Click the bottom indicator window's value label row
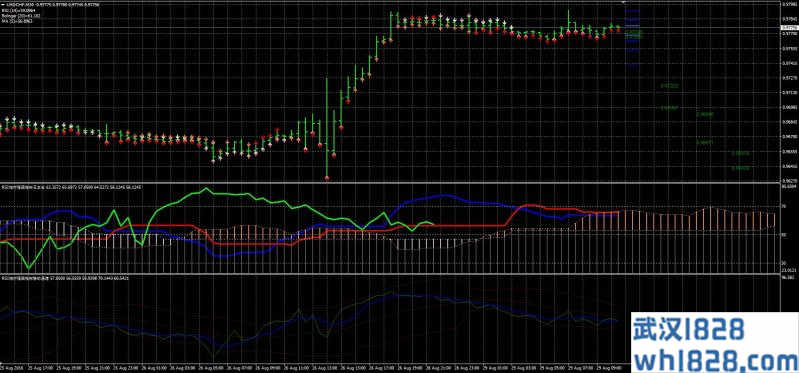Viewport: 799px width, 373px height. (65, 279)
